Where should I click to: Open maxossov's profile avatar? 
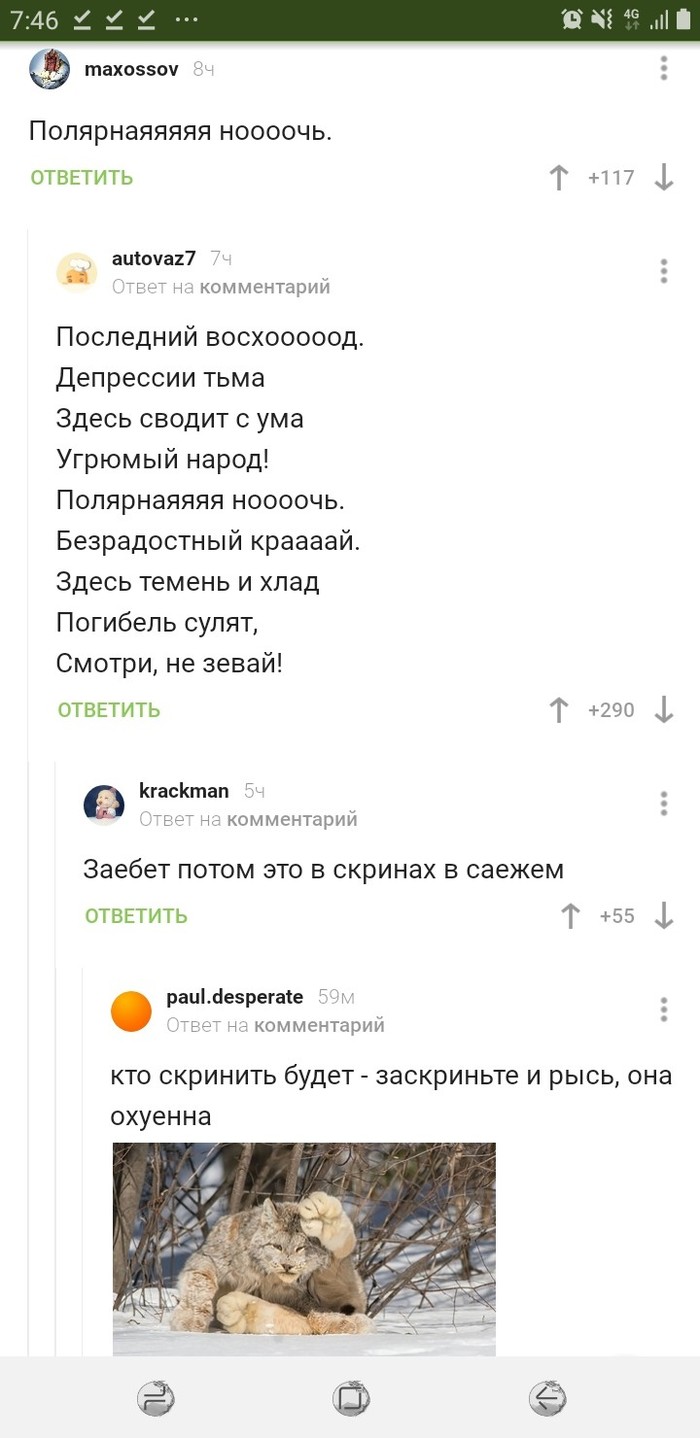pos(48,69)
